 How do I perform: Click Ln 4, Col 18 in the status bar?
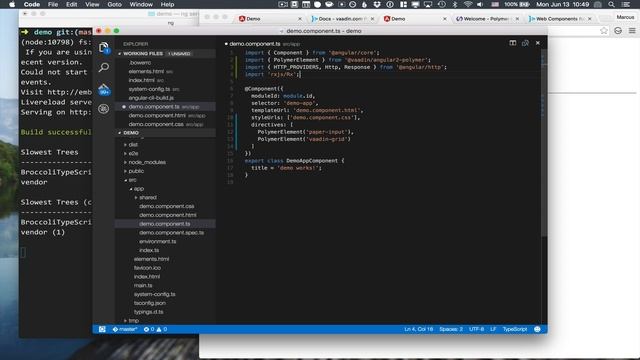tap(418, 329)
